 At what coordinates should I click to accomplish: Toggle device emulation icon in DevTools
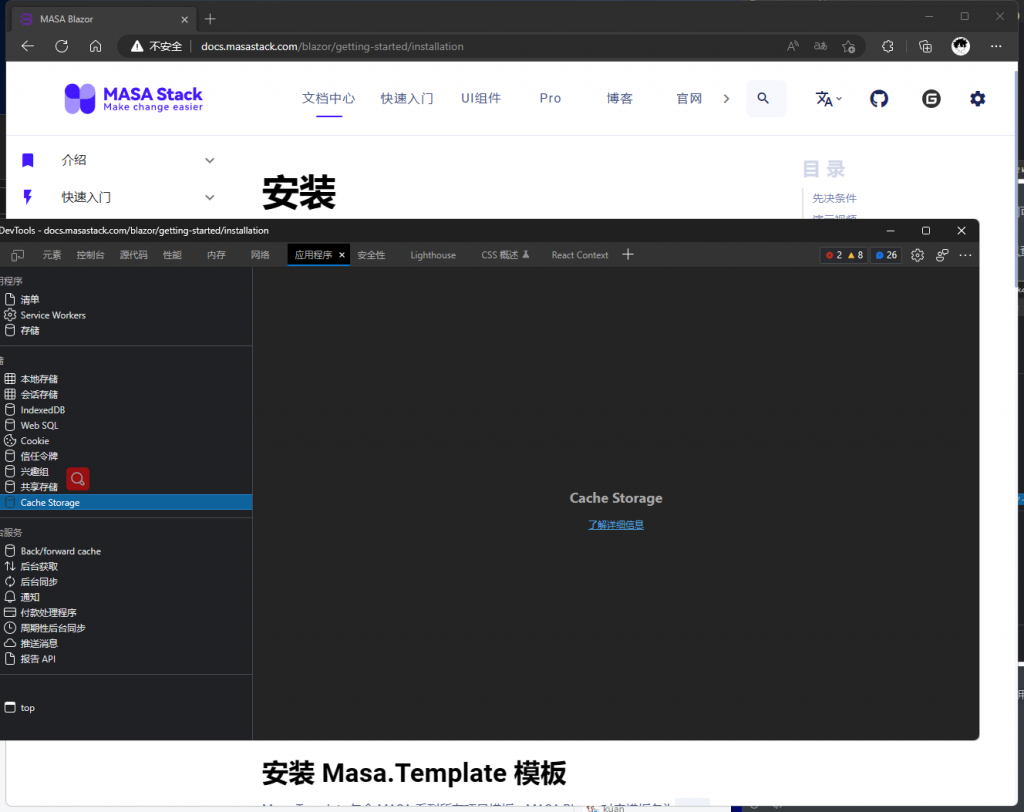pyautogui.click(x=18, y=255)
